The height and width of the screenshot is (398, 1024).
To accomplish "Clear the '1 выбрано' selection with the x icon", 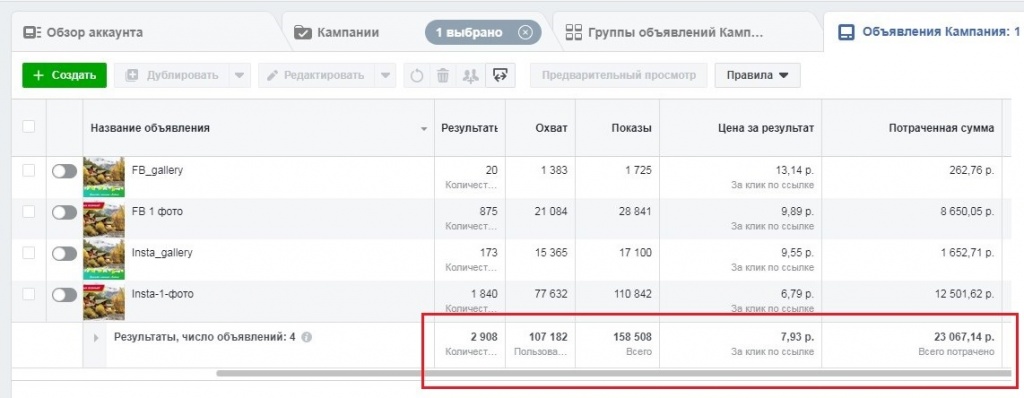I will coord(525,32).
